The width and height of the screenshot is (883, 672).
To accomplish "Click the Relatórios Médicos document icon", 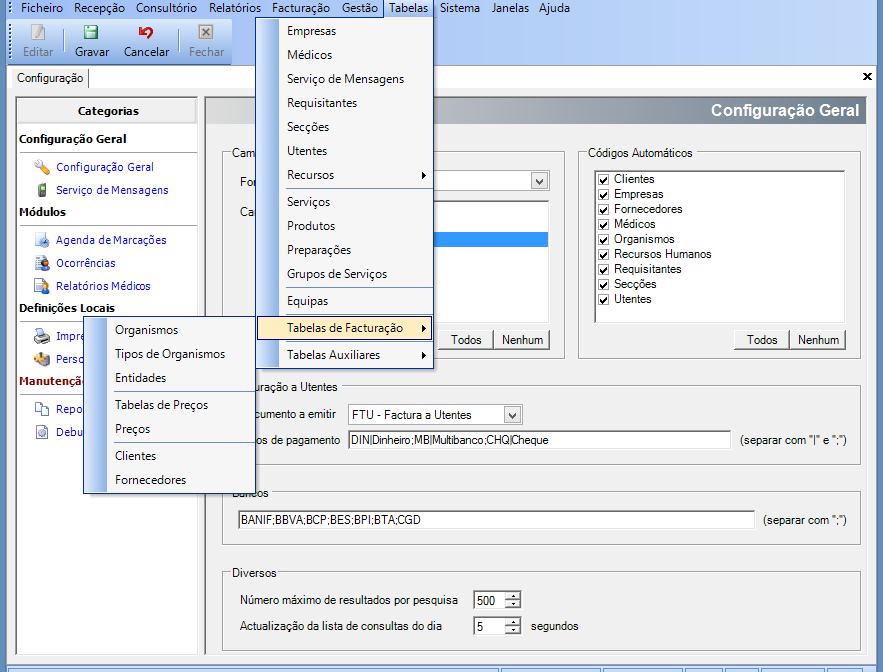I will (42, 286).
